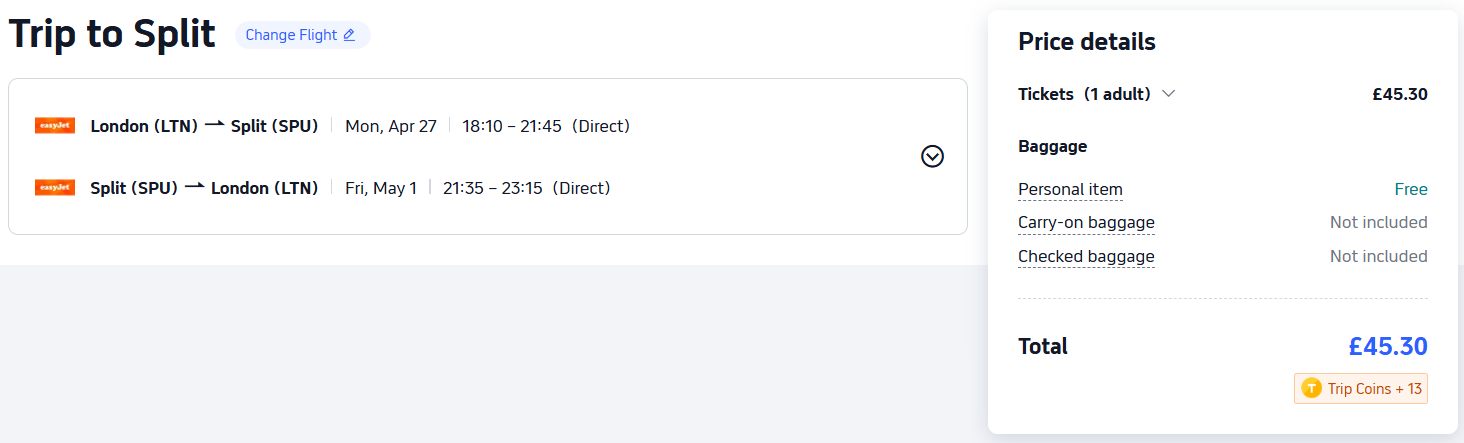Click the gold Trip Coins icon
Image resolution: width=1464 pixels, height=443 pixels.
(1312, 388)
